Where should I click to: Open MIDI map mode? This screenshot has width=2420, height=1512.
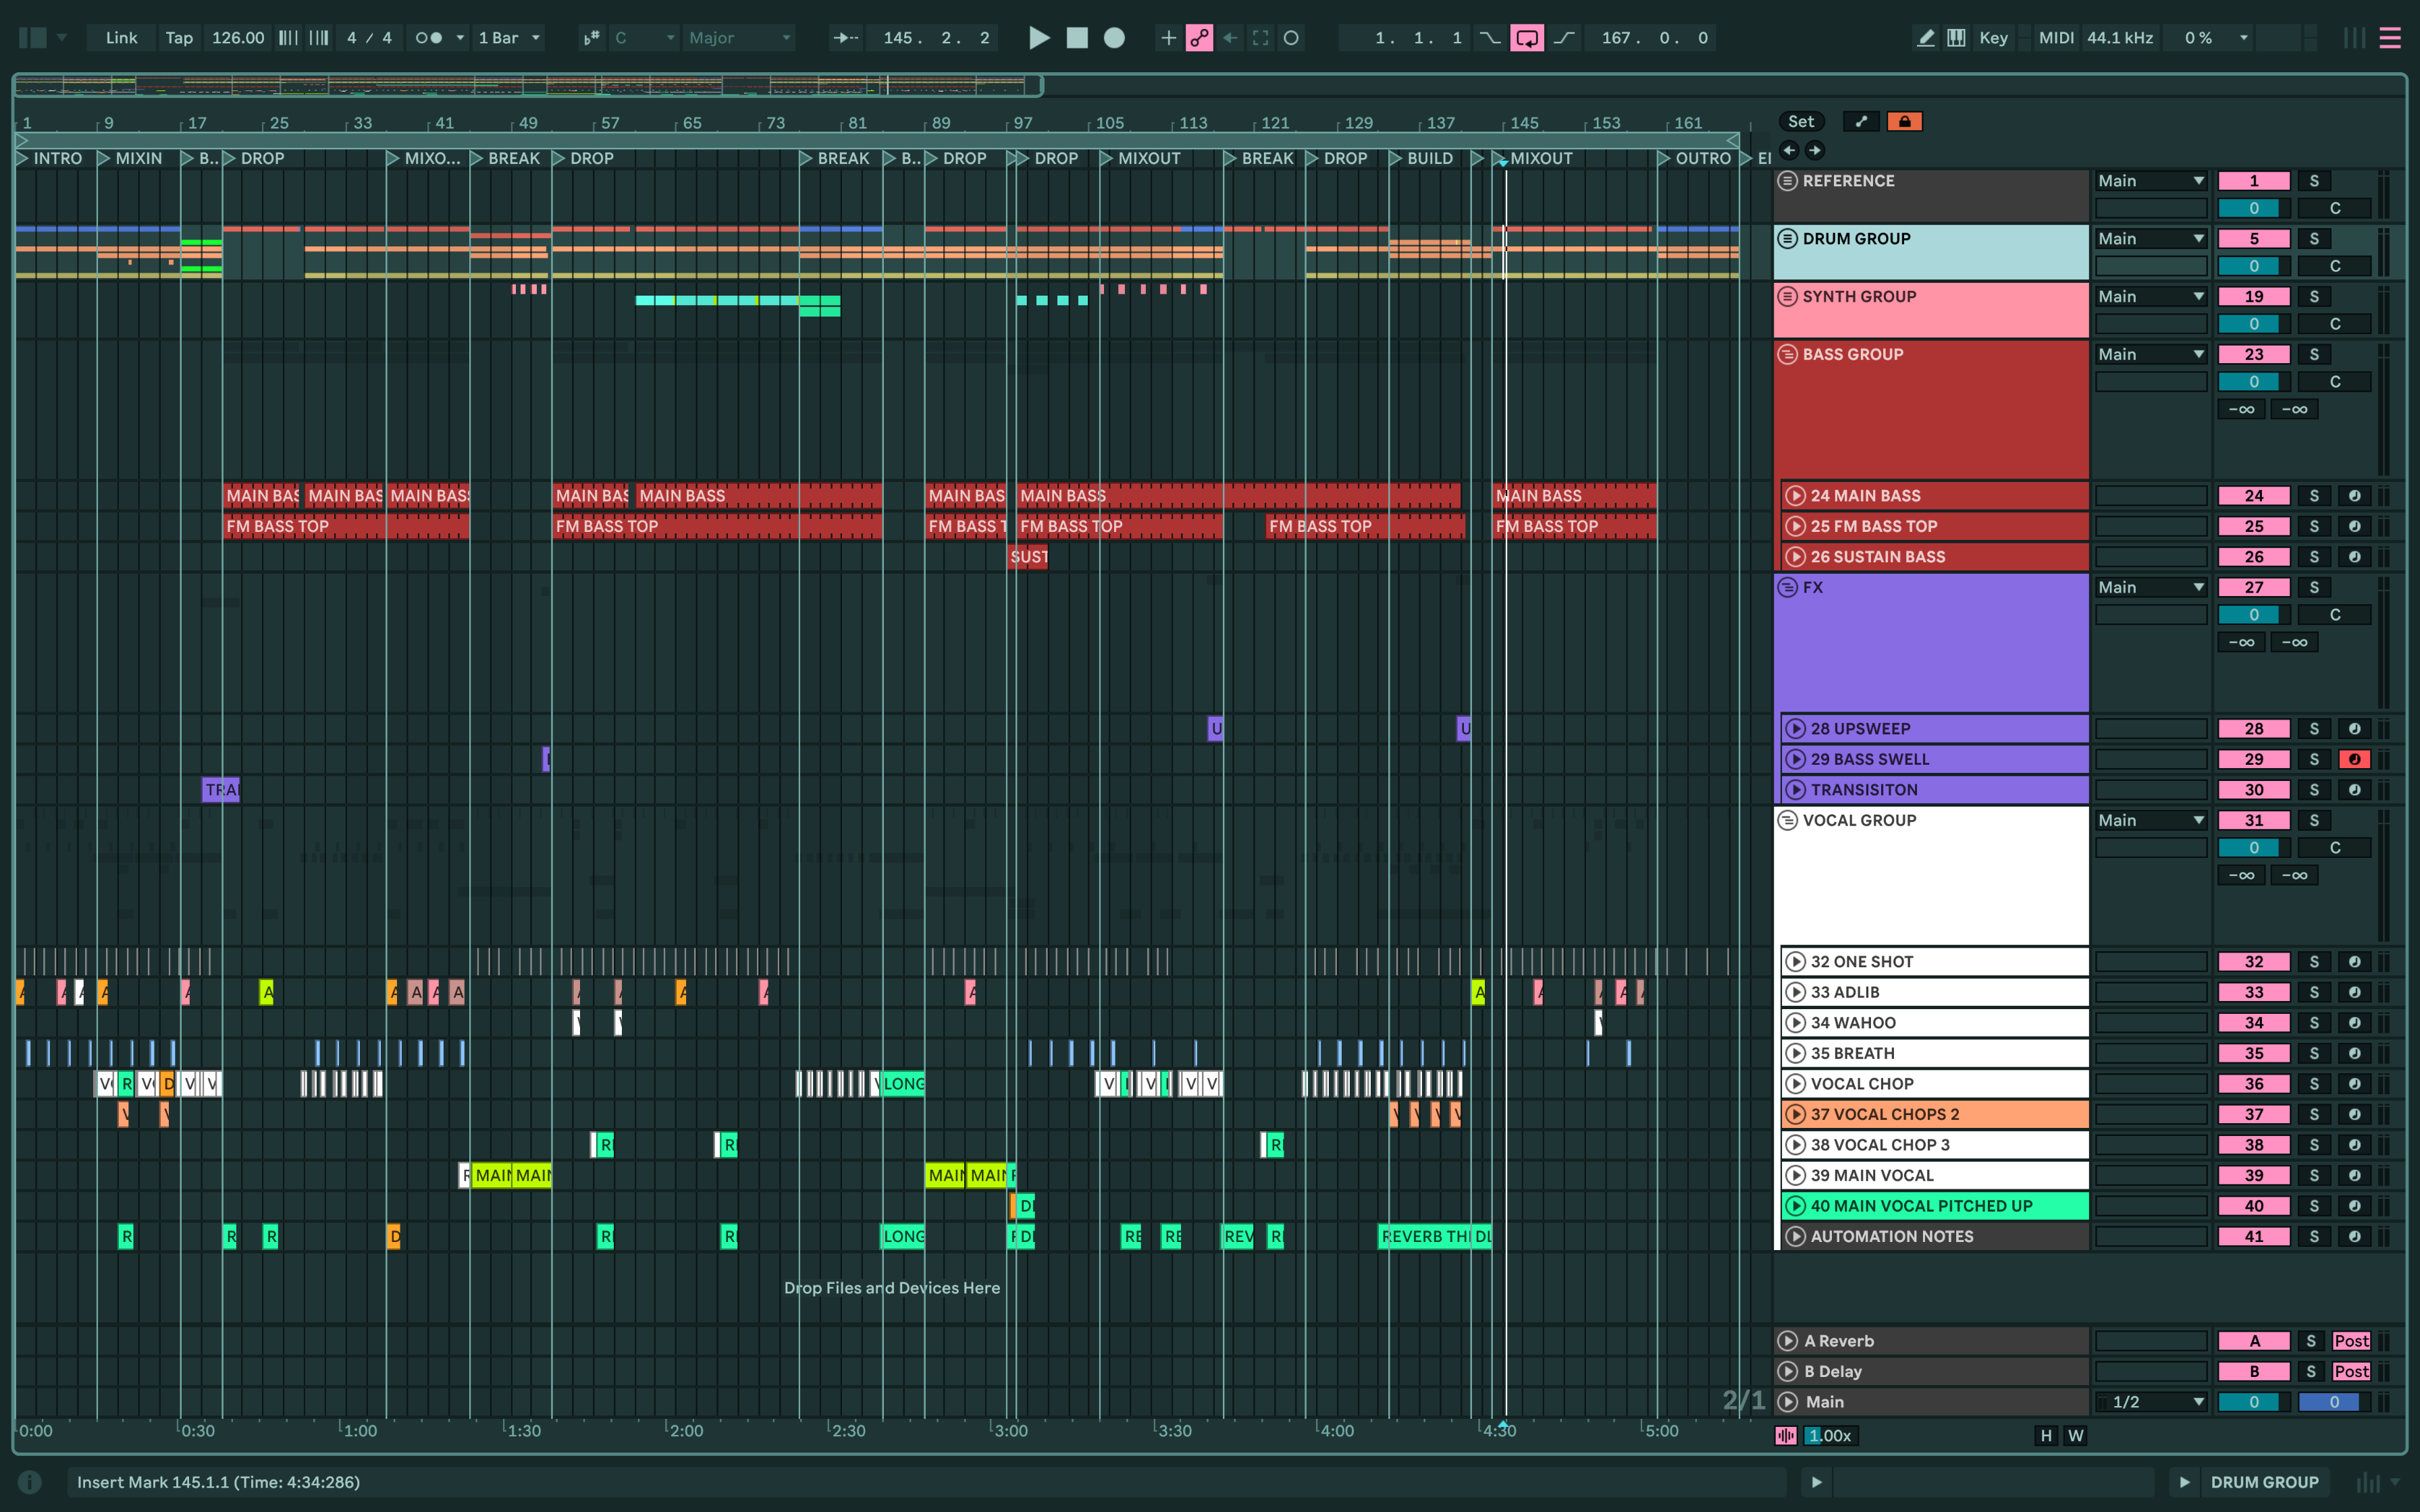2056,38
